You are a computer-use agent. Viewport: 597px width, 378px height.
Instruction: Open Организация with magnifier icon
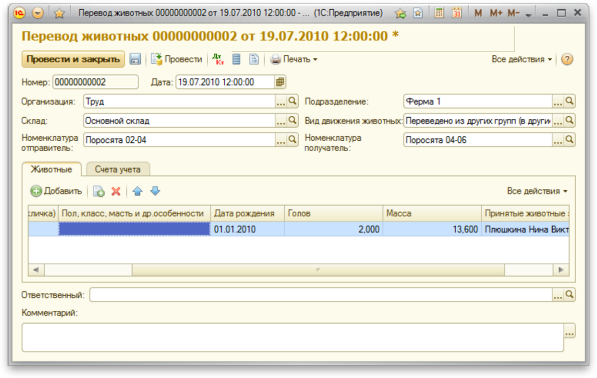click(292, 102)
